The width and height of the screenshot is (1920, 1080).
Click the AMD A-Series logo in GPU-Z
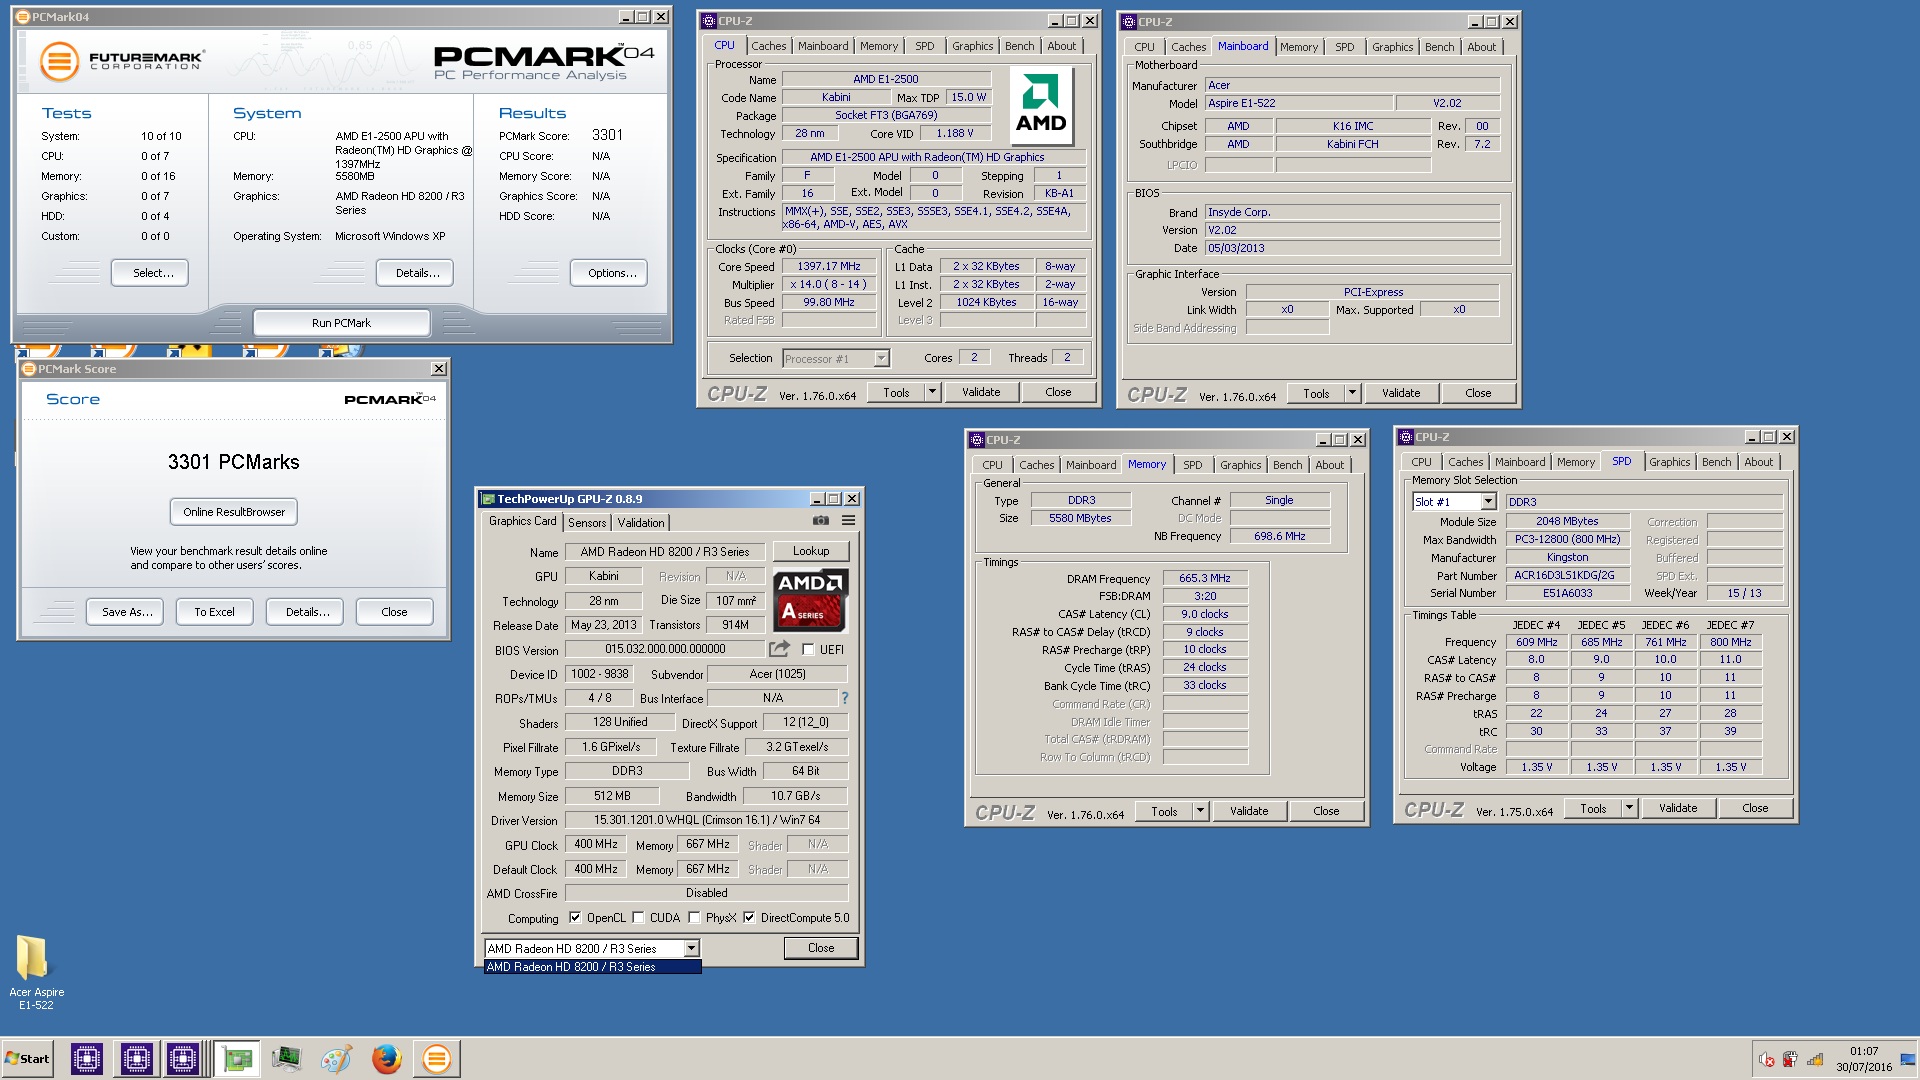tap(811, 600)
